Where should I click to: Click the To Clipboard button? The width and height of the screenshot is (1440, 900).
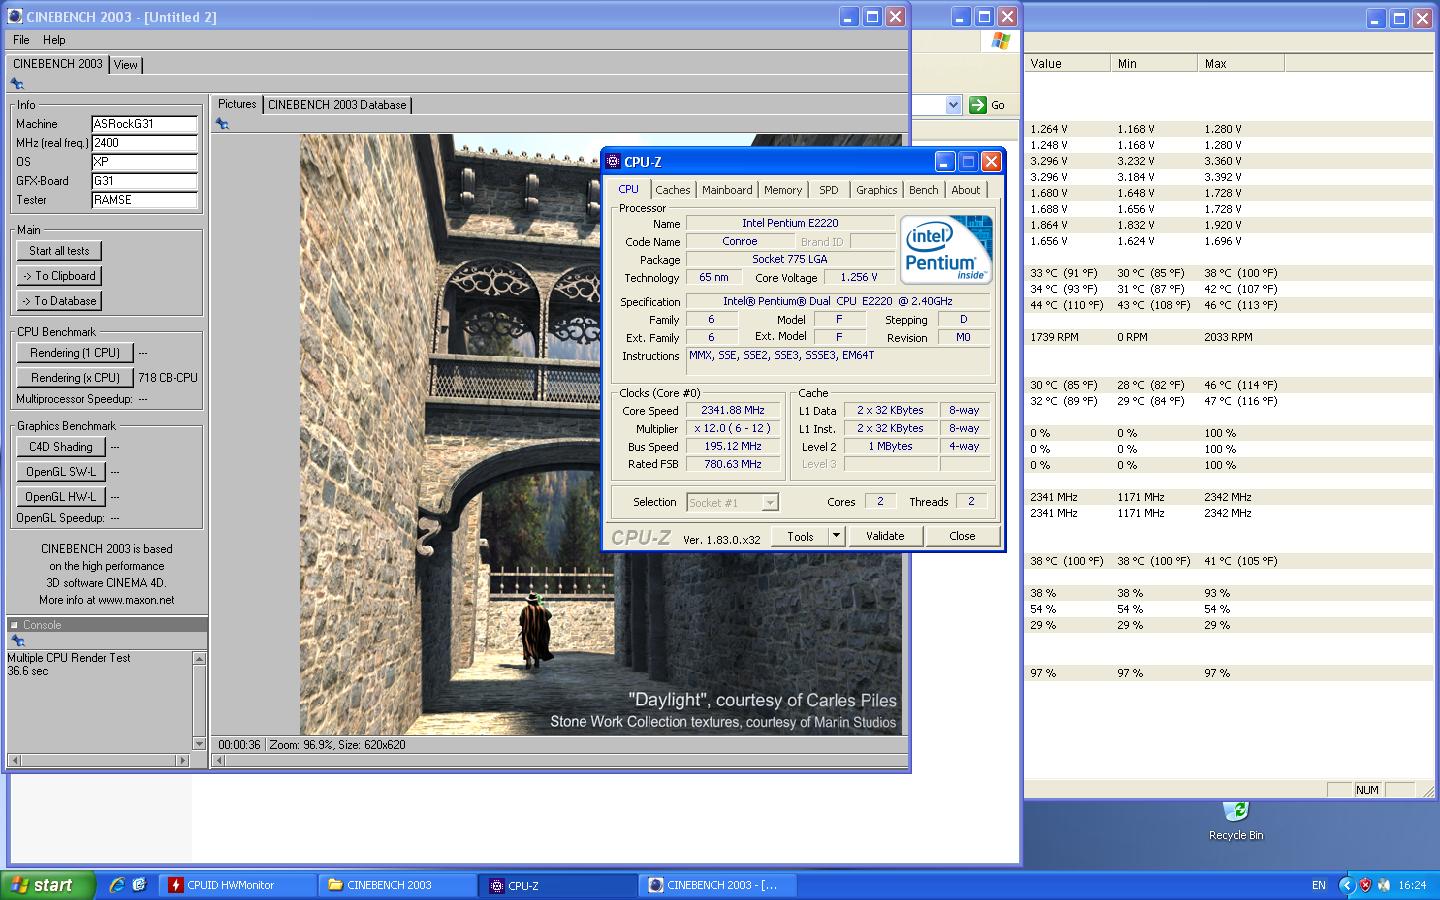pos(59,276)
